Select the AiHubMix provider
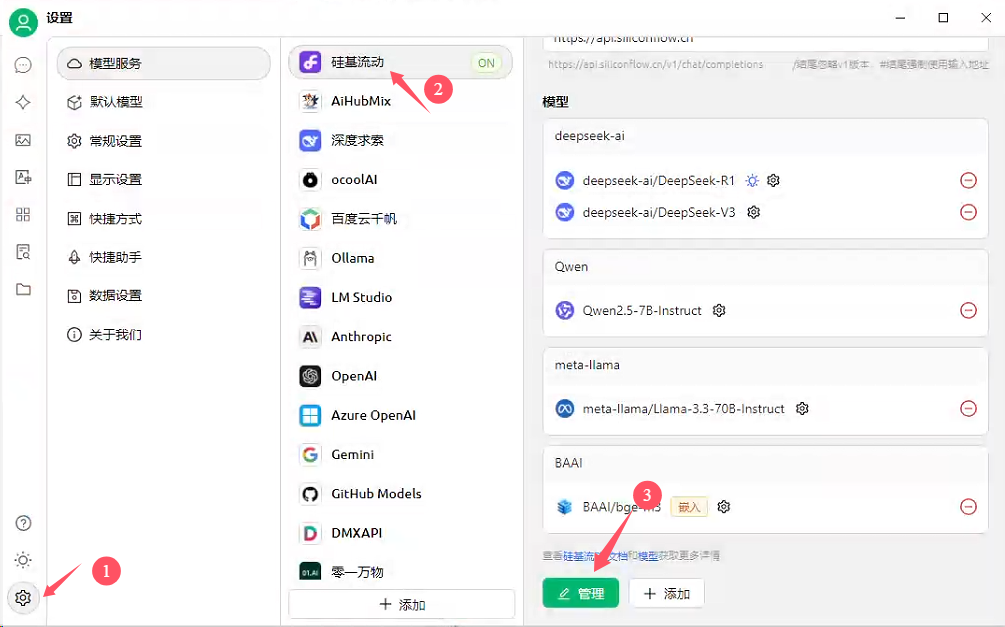 click(x=401, y=101)
